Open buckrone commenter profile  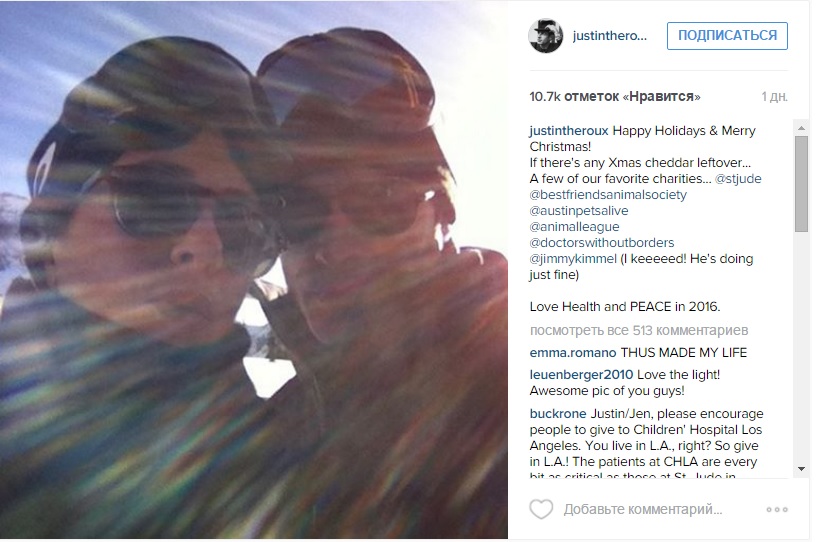click(x=558, y=414)
